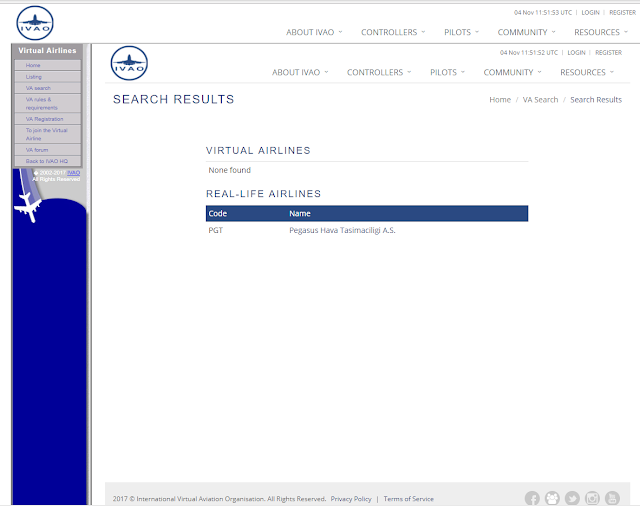The image size is (640, 518).
Task: Expand the outer COMMUNITY dropdown
Action: point(526,32)
